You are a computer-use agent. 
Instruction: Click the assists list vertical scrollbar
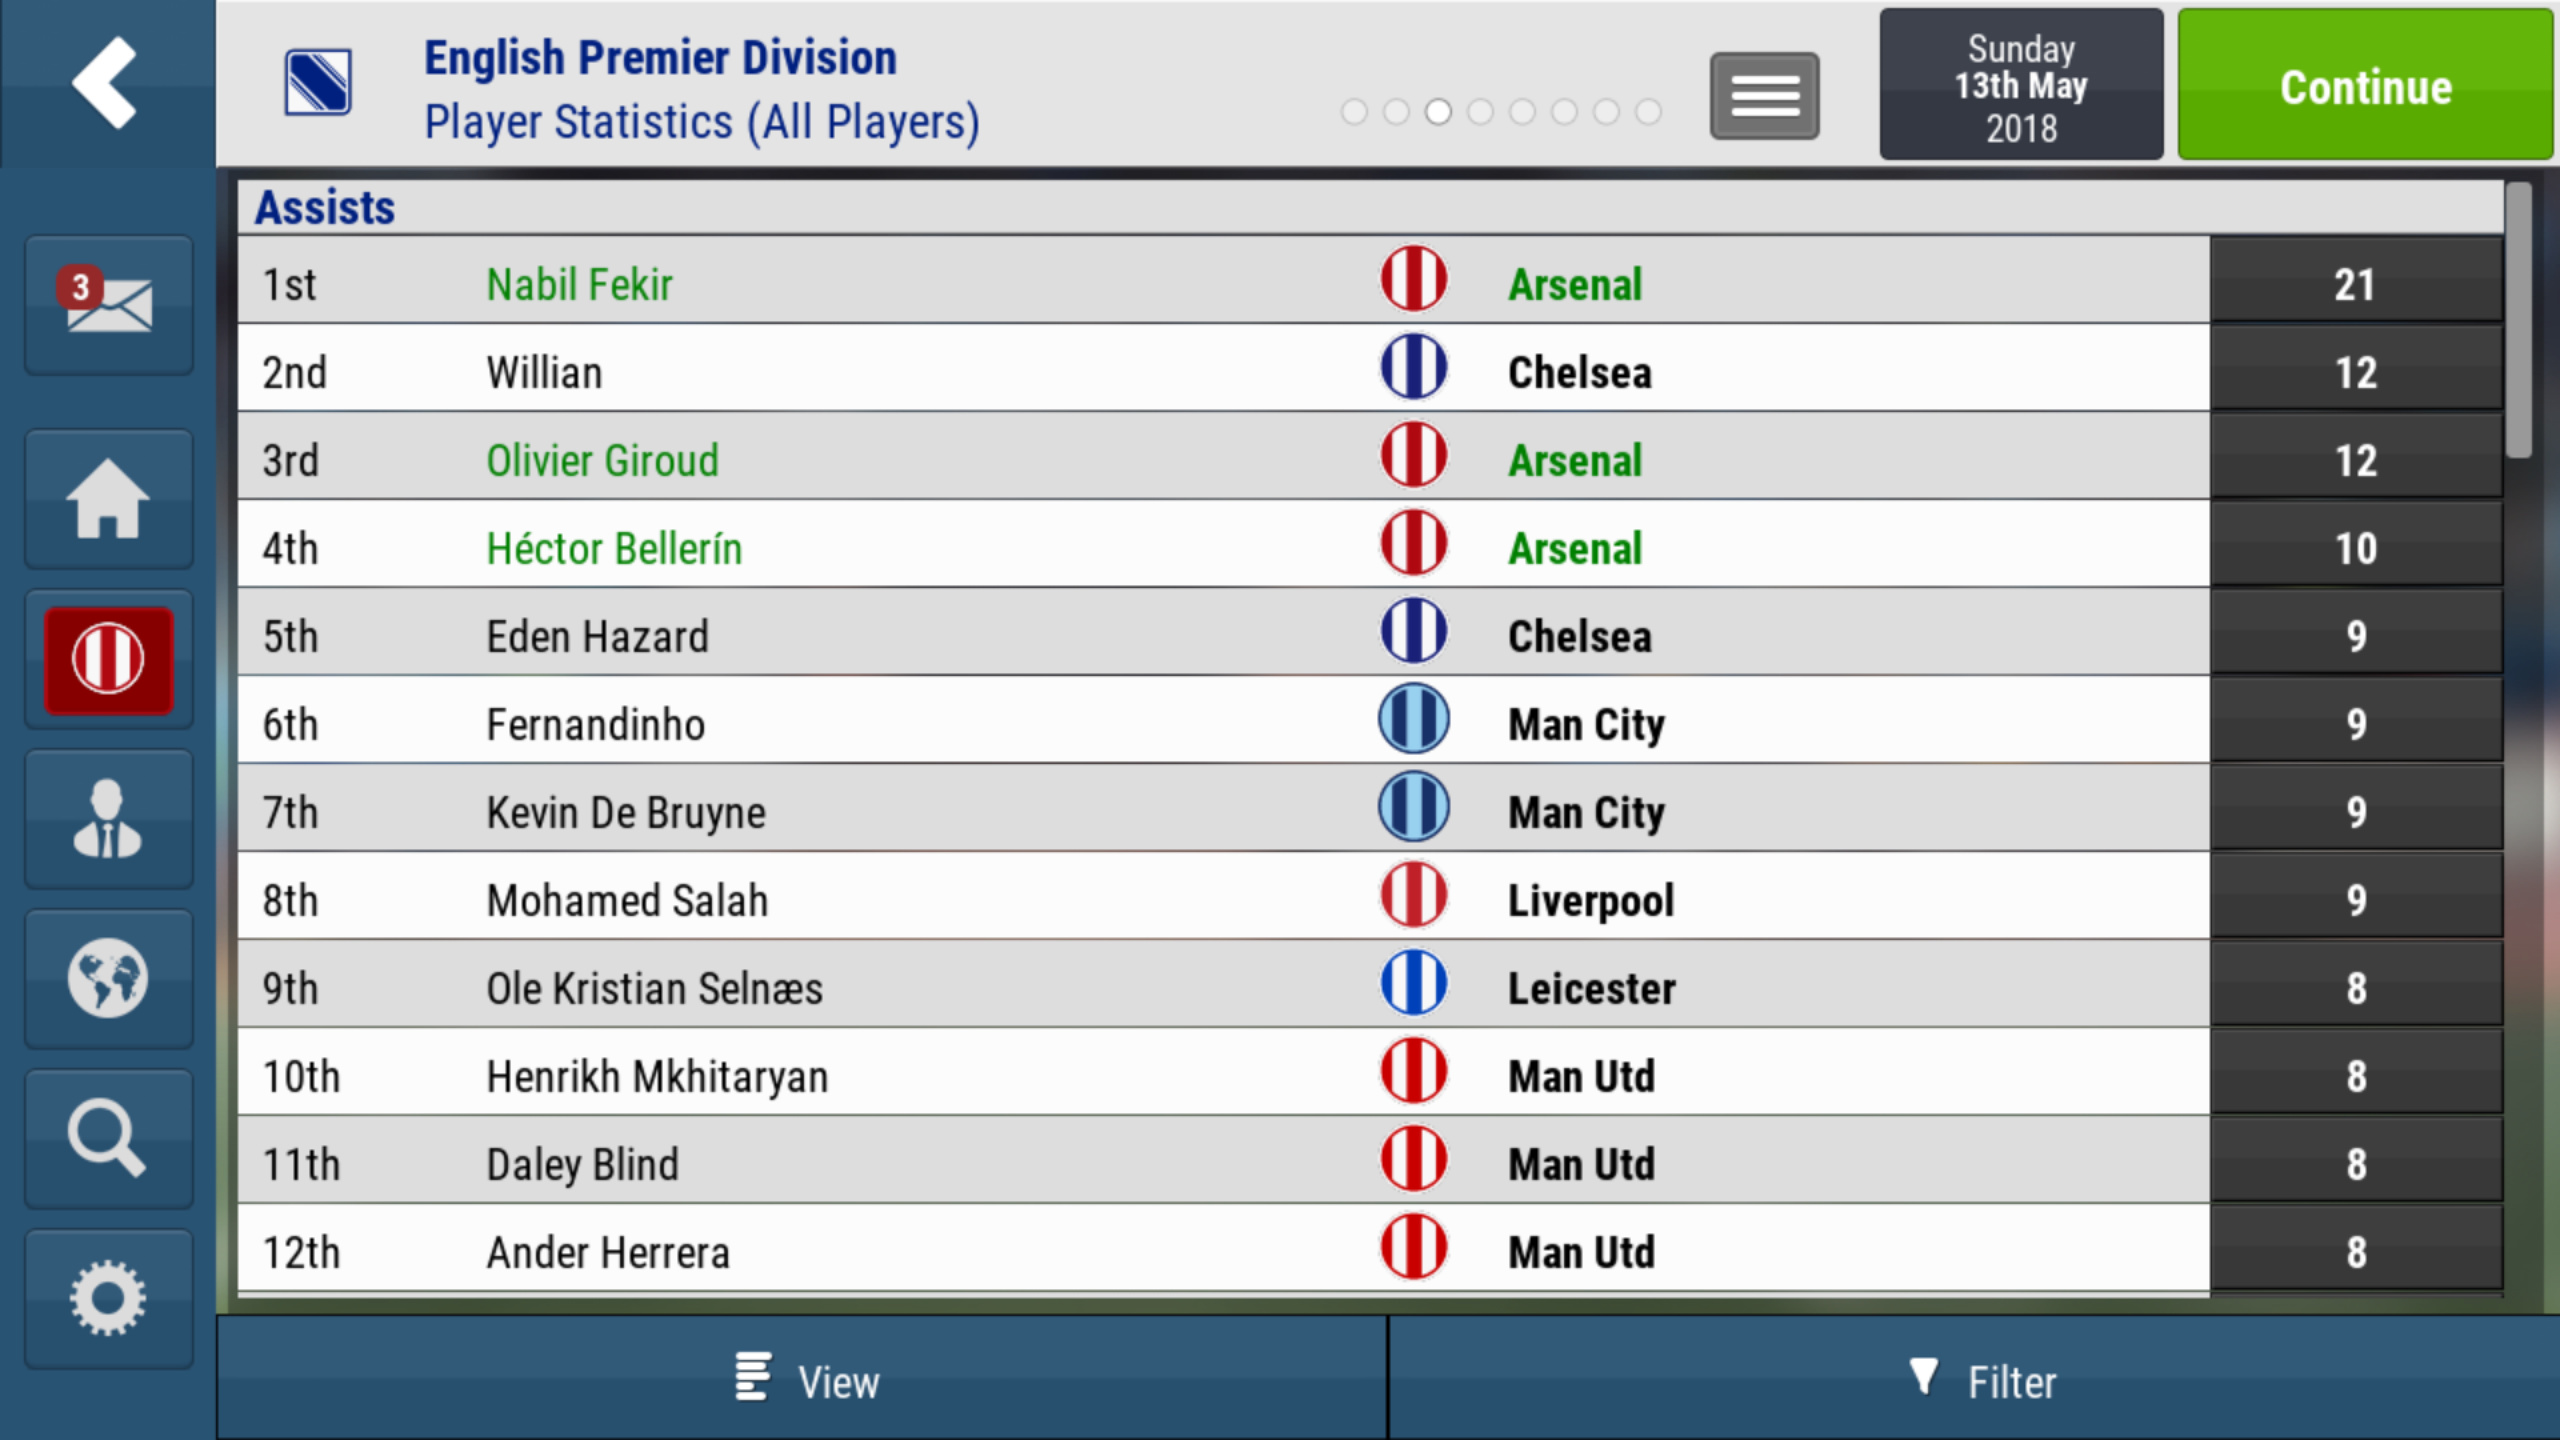2519,320
